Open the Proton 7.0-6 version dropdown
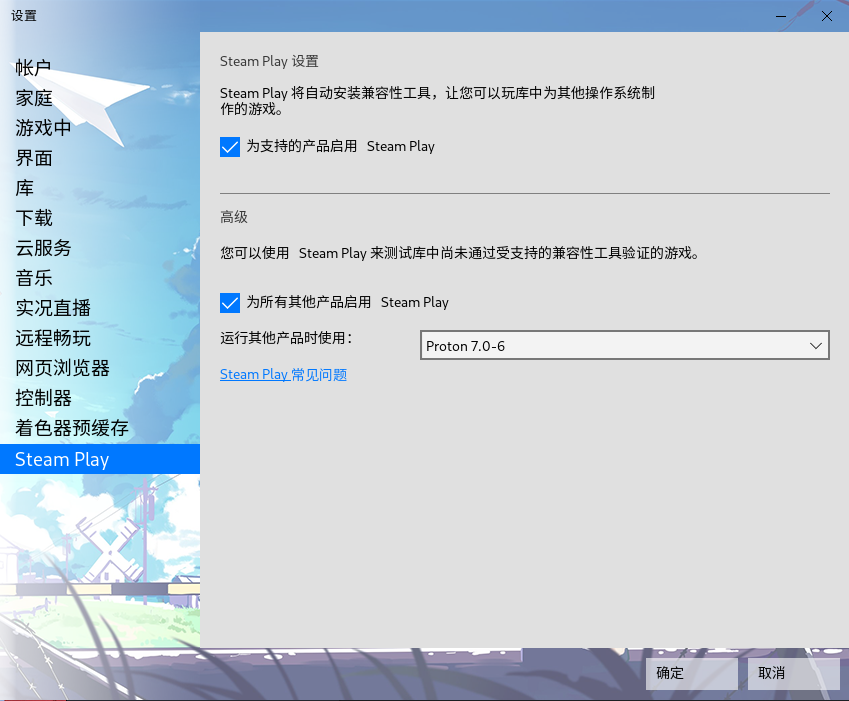Viewport: 849px width, 701px height. coord(624,346)
